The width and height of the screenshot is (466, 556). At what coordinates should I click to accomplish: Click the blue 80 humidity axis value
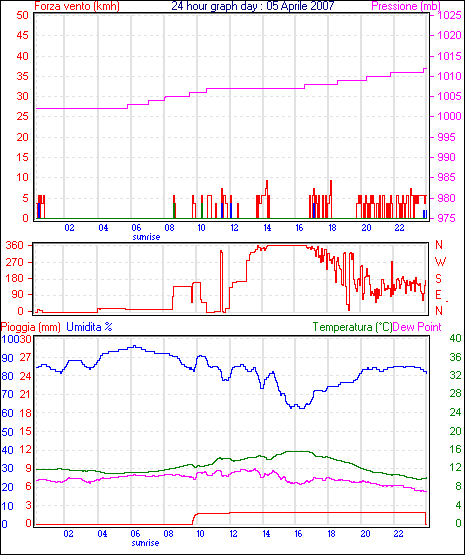point(7,376)
